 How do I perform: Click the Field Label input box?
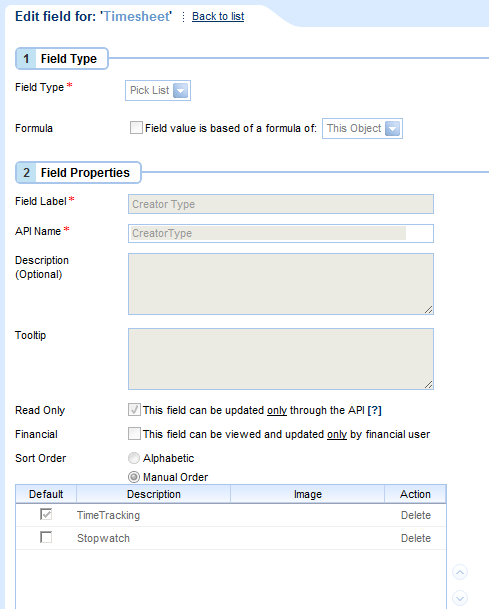click(281, 204)
